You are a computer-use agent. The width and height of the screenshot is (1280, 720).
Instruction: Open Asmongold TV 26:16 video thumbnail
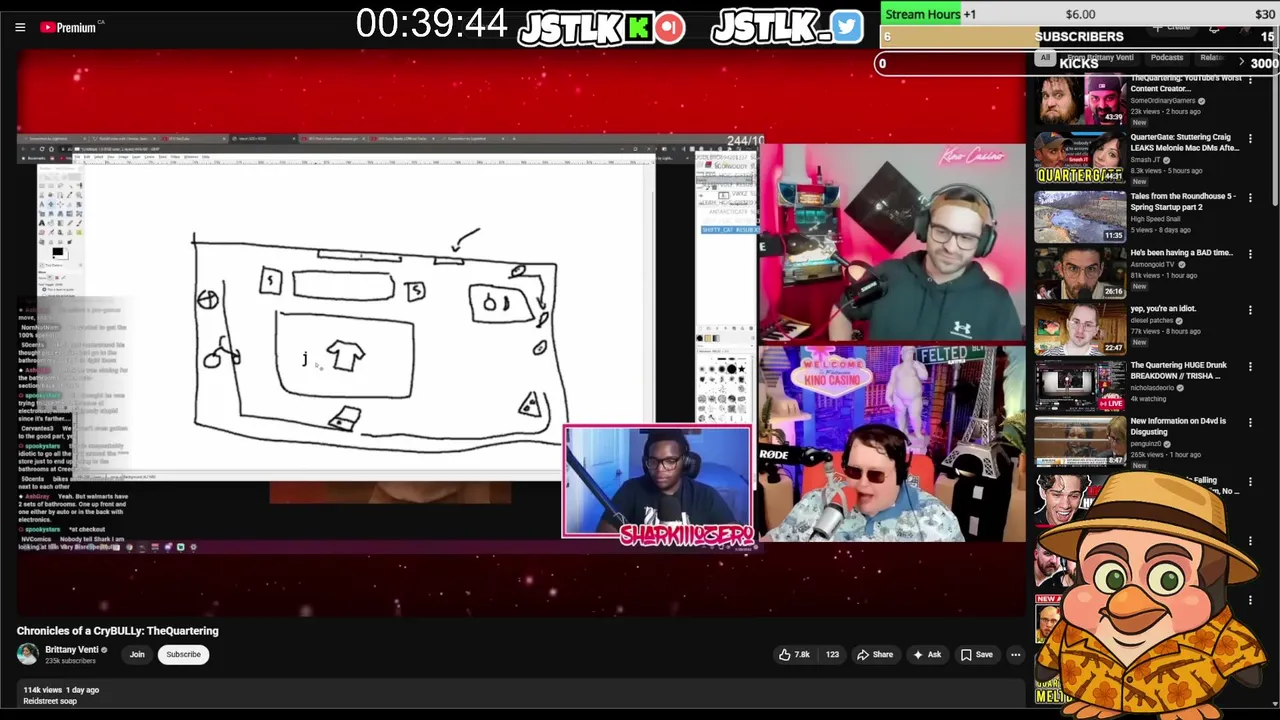tap(1079, 271)
